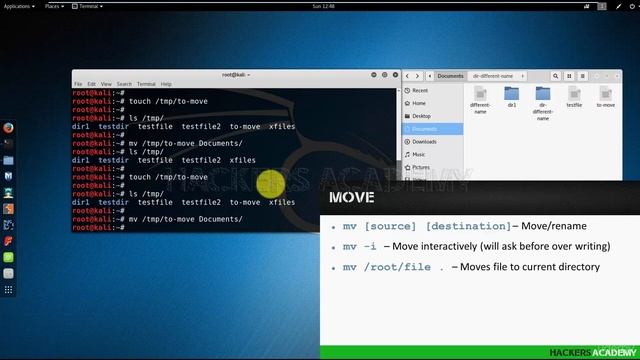Select the Documents path bar button
This screenshot has height=360, width=640.
pyautogui.click(x=450, y=76)
